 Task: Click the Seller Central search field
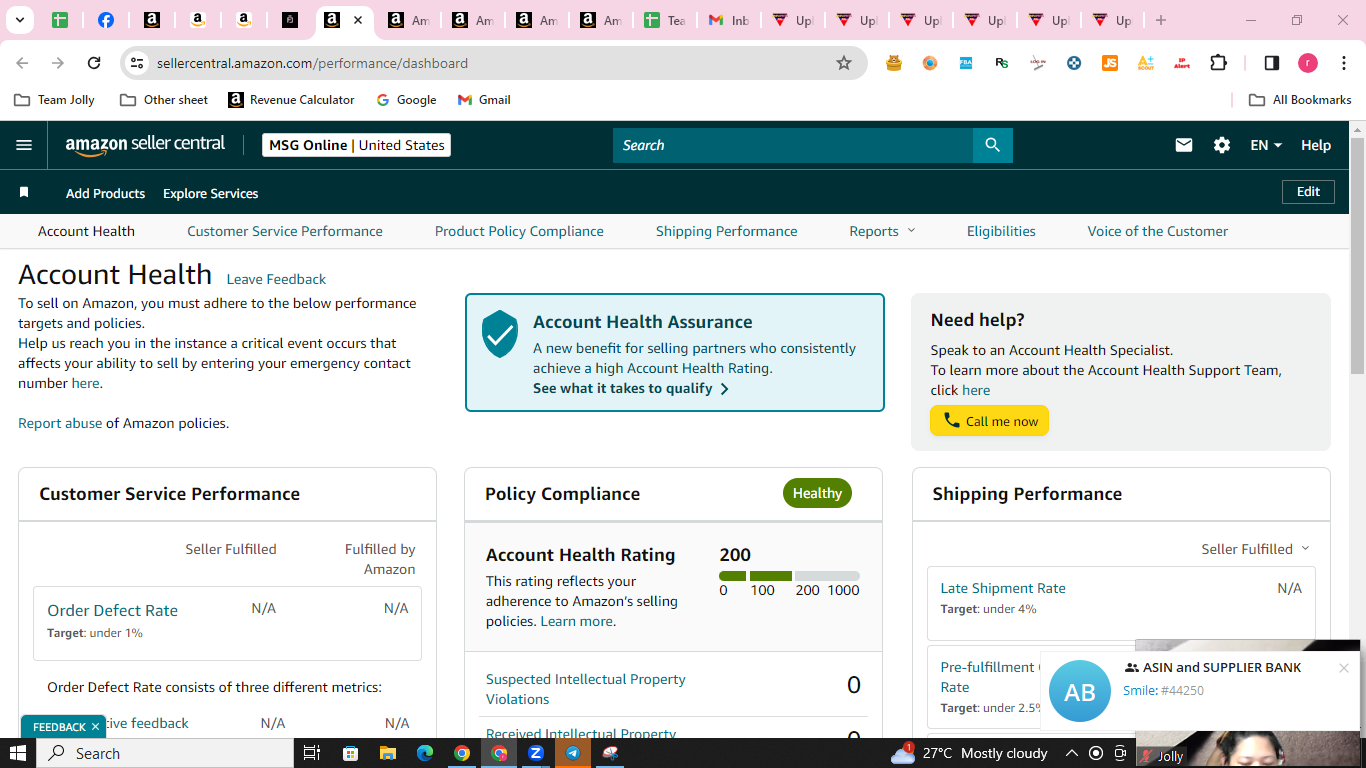click(x=793, y=145)
